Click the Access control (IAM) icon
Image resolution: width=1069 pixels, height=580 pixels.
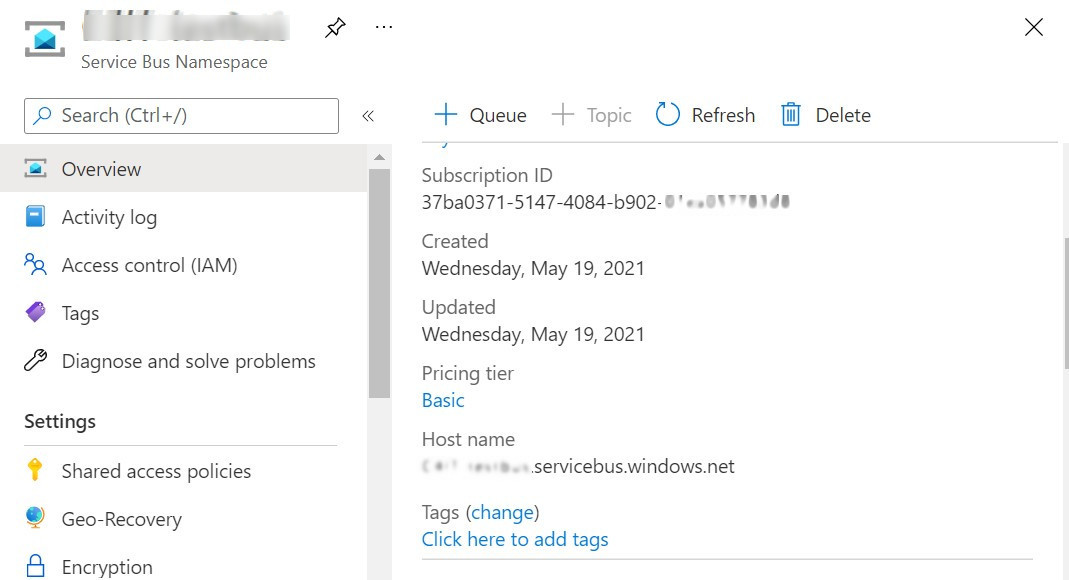35,265
